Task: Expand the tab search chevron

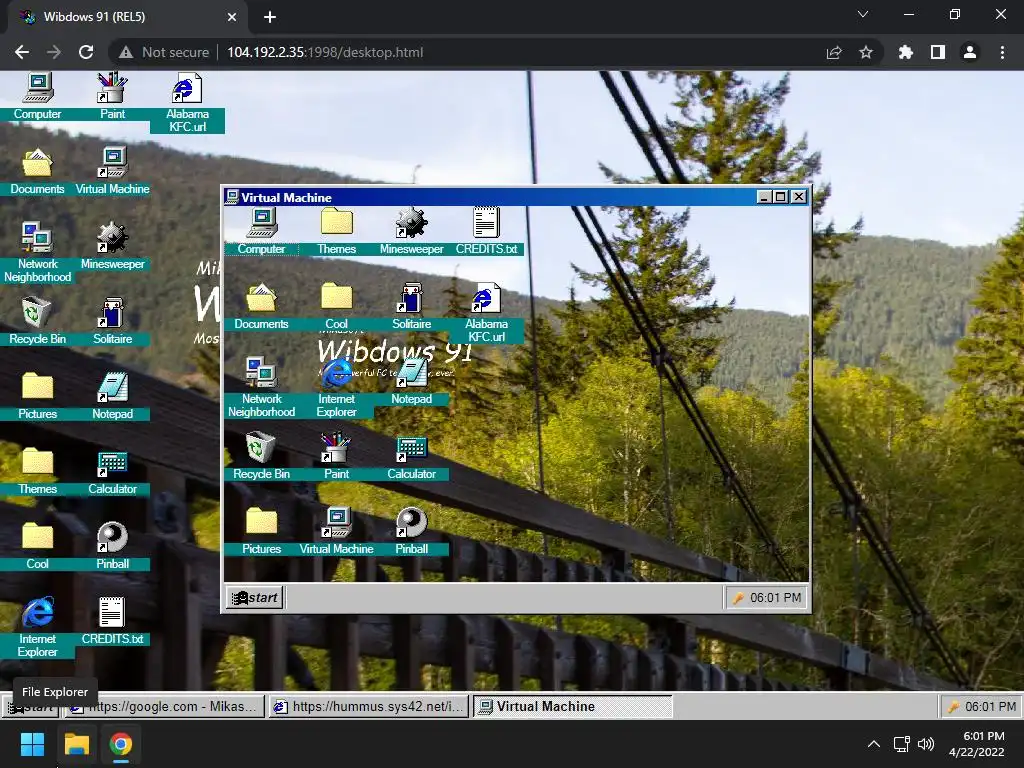Action: 863,14
